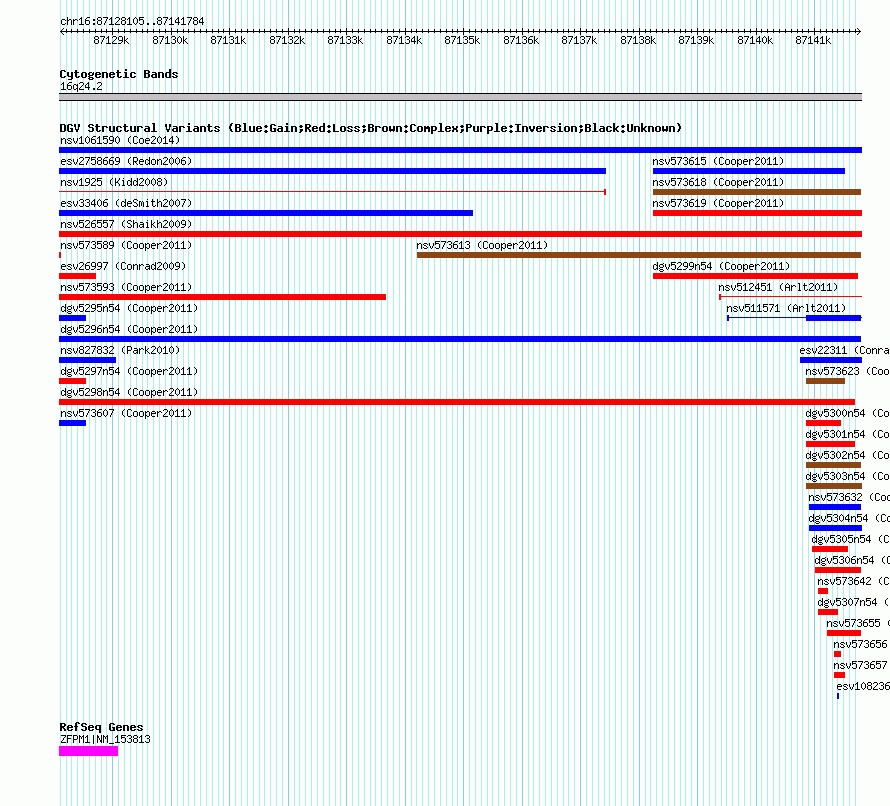Click the dgv5299n54 (Cooper2011) label

(x=721, y=266)
